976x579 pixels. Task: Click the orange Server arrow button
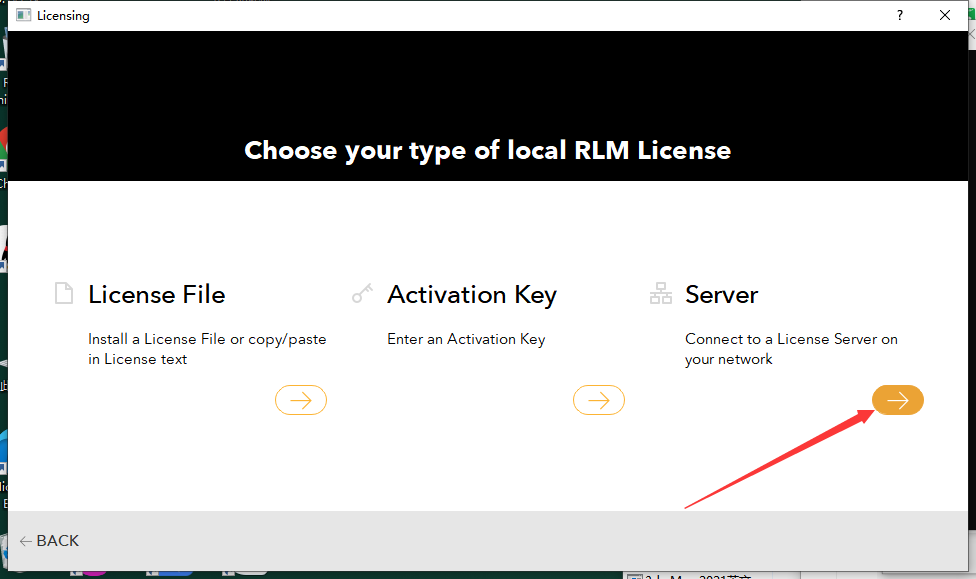pos(897,400)
